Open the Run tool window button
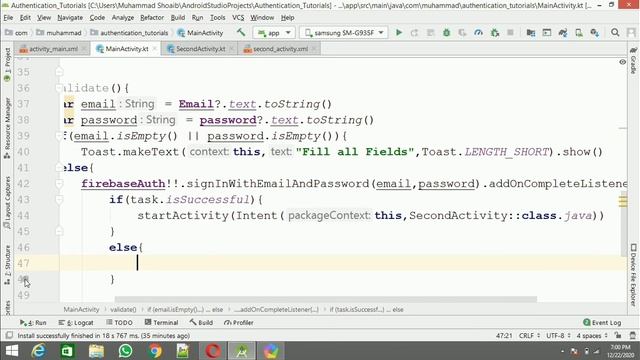 (33, 322)
